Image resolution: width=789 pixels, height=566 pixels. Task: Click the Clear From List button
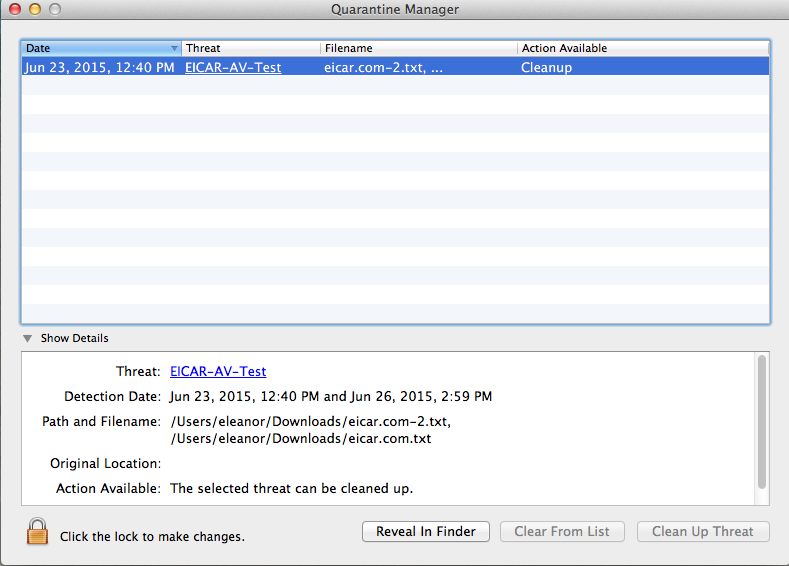pyautogui.click(x=562, y=531)
